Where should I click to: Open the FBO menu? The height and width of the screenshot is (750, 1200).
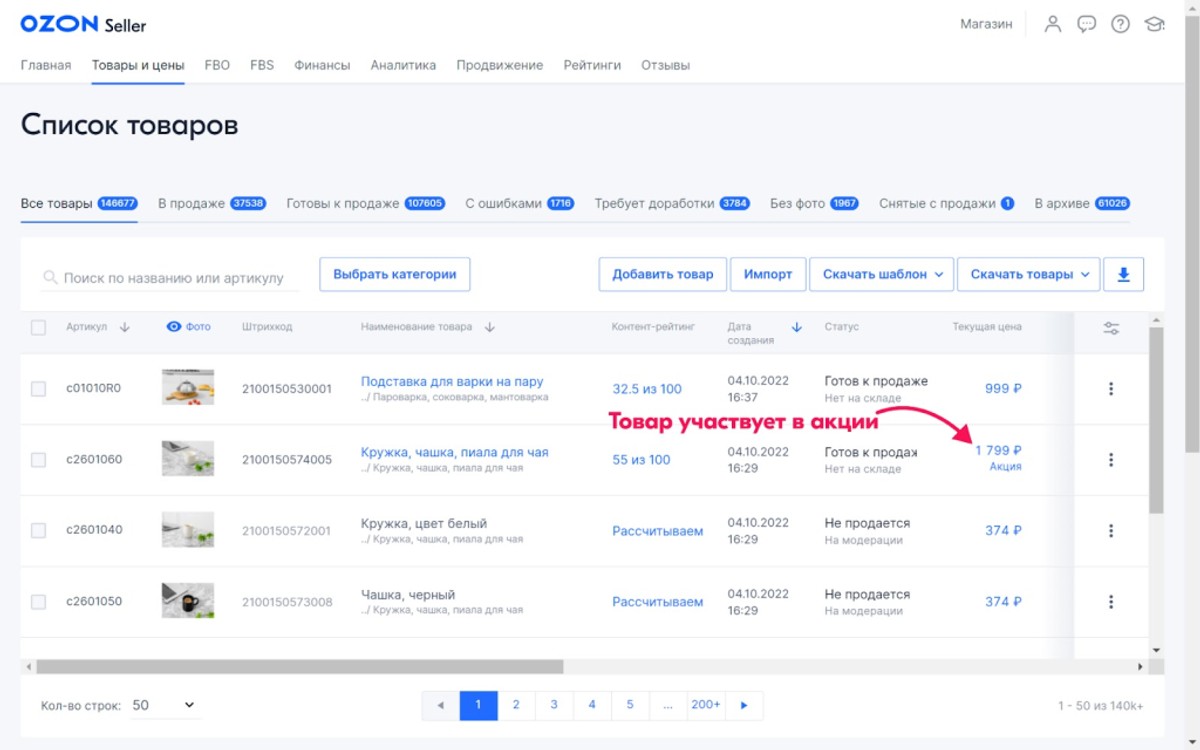(217, 65)
